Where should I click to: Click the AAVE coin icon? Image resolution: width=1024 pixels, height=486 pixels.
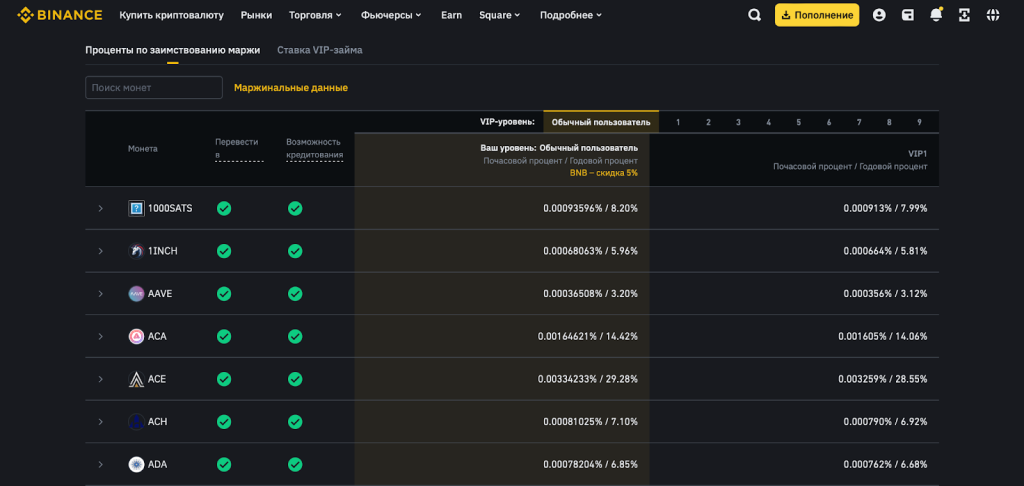(x=136, y=294)
